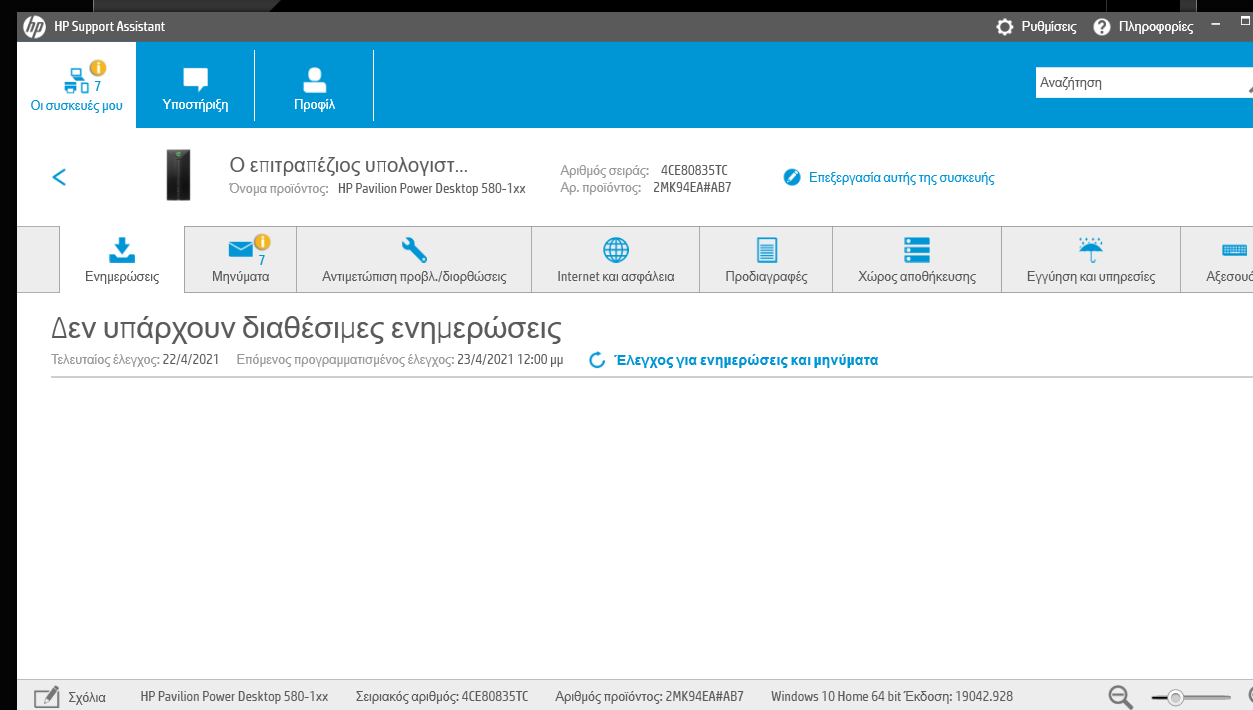
Task: Select the Internet και ασφάλεια tab
Action: tap(615, 260)
